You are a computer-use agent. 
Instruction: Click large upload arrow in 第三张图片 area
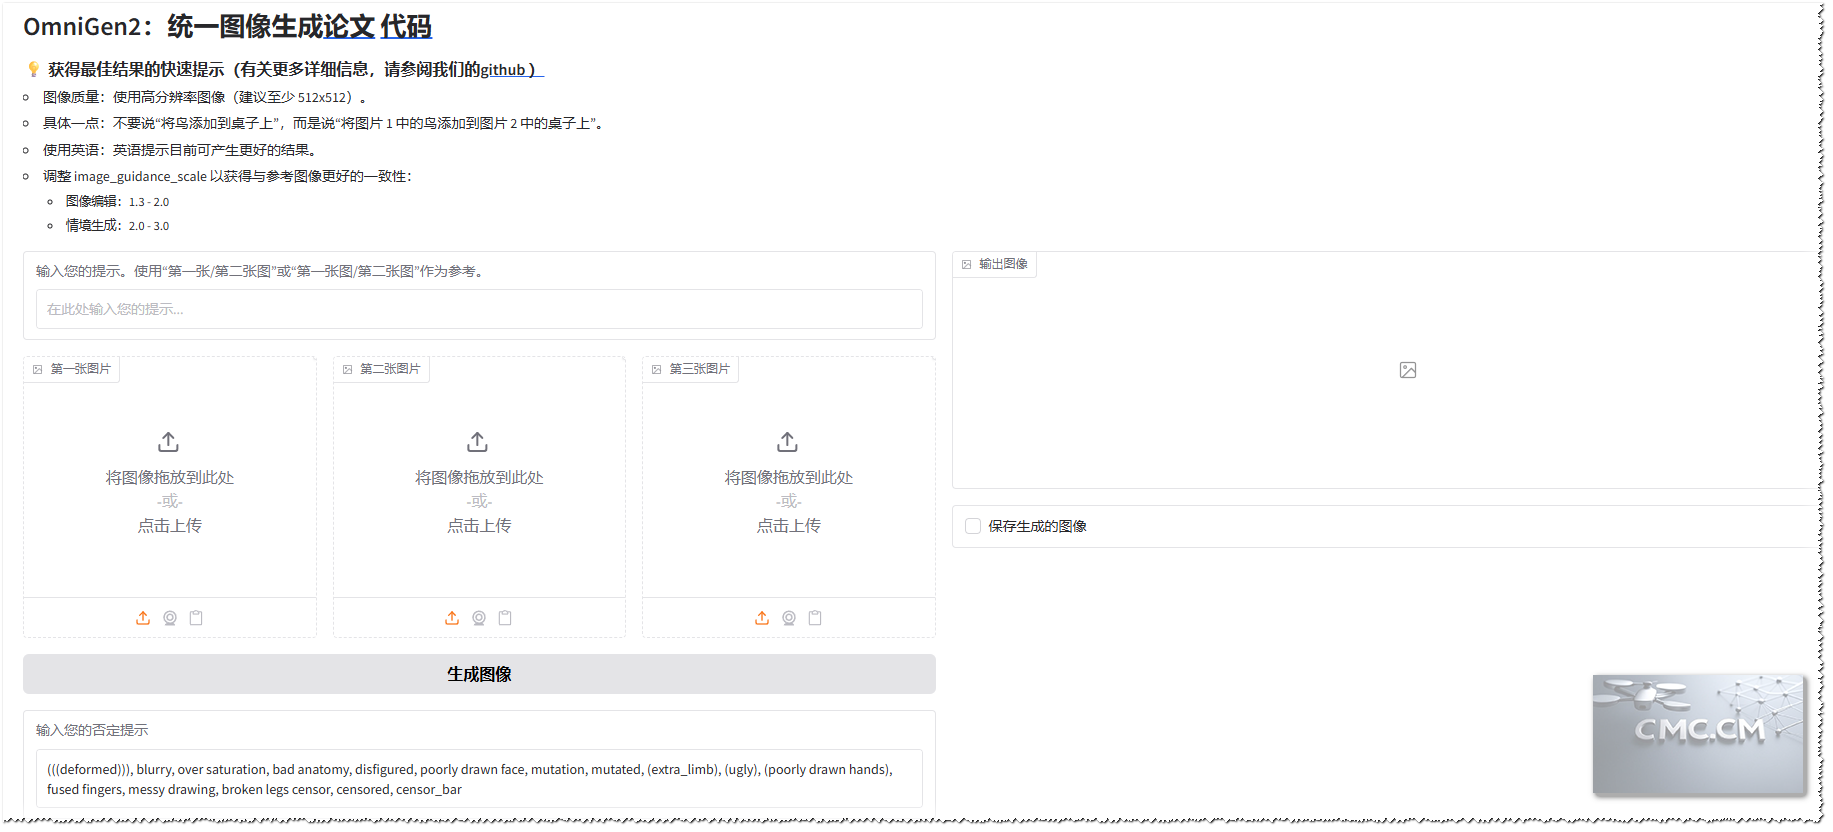tap(788, 441)
